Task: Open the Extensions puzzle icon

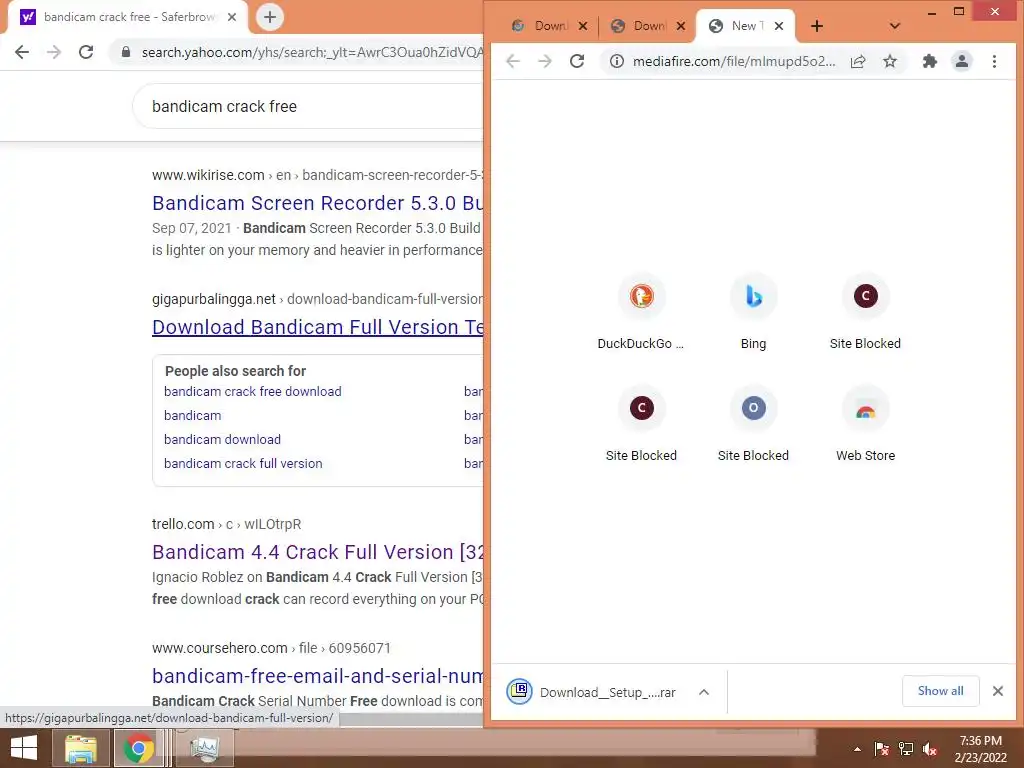Action: click(929, 61)
